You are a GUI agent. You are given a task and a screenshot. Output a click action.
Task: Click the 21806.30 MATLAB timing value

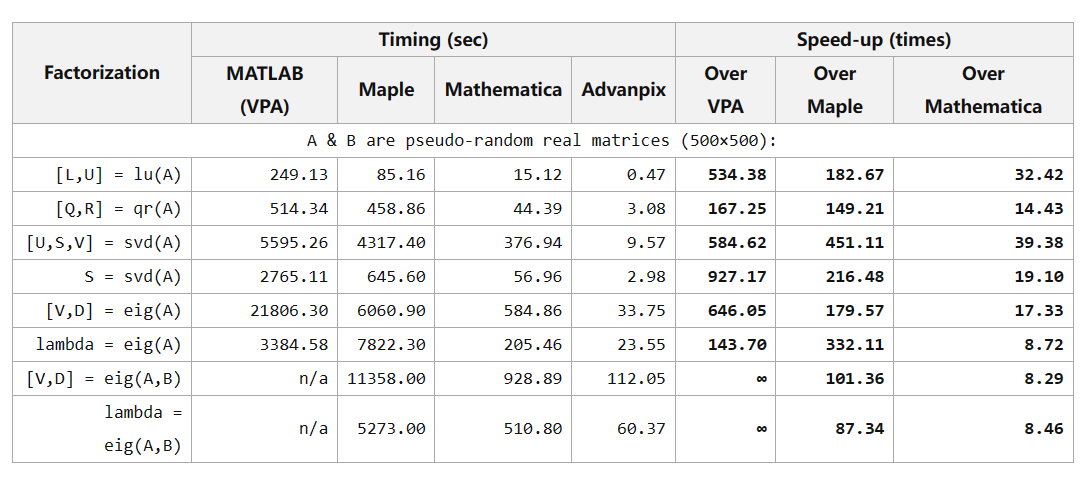pyautogui.click(x=289, y=311)
